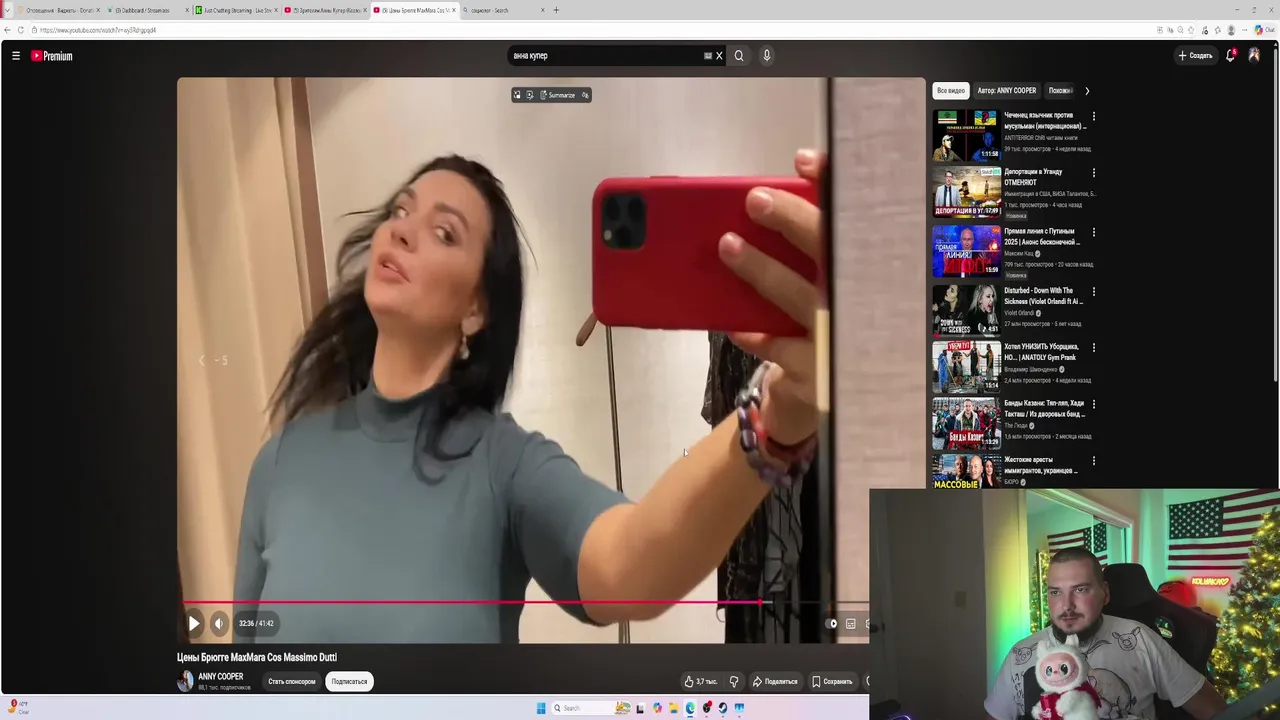
Task: Click Подписаться subscribe button
Action: [x=349, y=681]
